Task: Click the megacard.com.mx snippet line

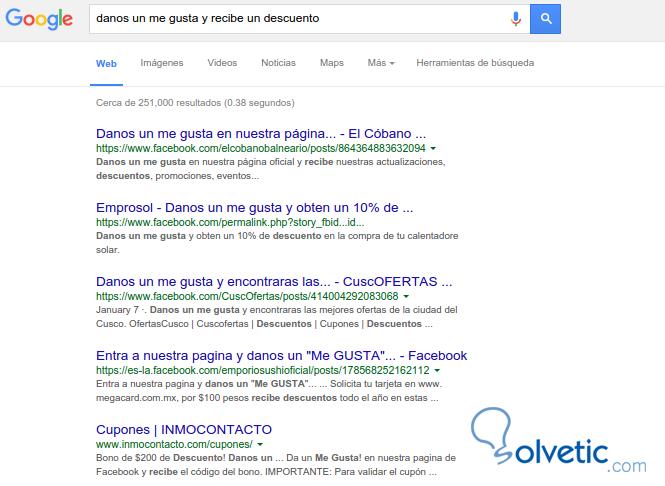Action: (x=267, y=398)
